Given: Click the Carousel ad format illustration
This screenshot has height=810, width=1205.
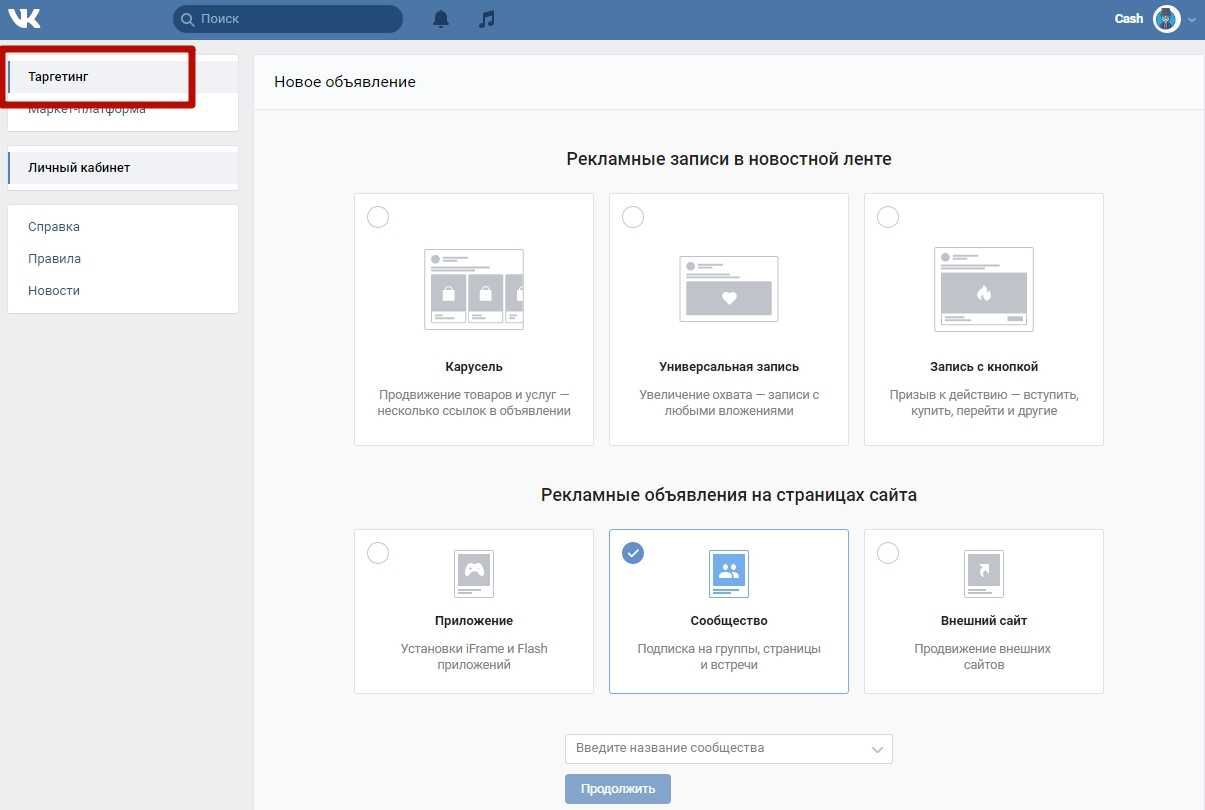Looking at the screenshot, I should coord(474,290).
